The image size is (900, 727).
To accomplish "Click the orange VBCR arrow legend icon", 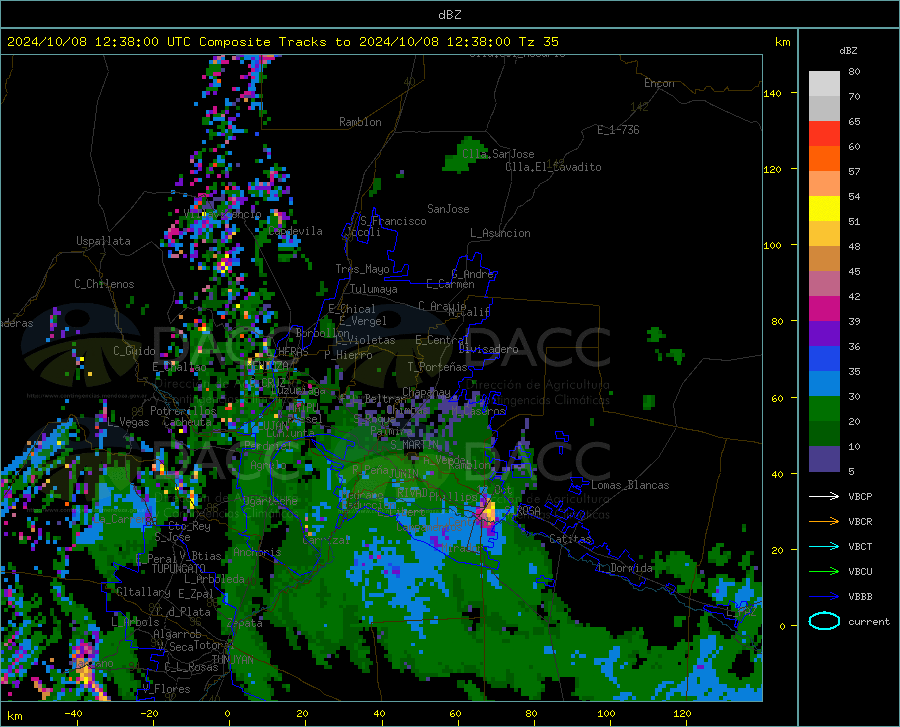I will tap(824, 521).
